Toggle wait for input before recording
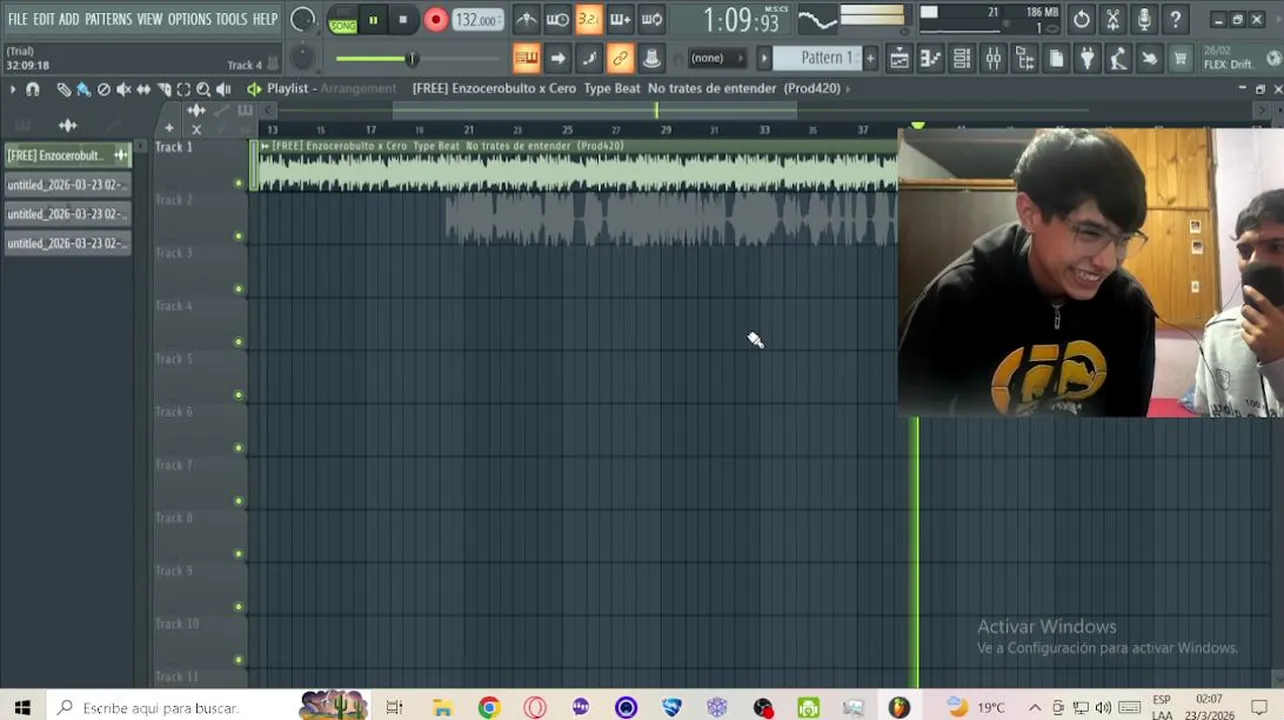Screen dimensions: 1284x720 click(558, 19)
